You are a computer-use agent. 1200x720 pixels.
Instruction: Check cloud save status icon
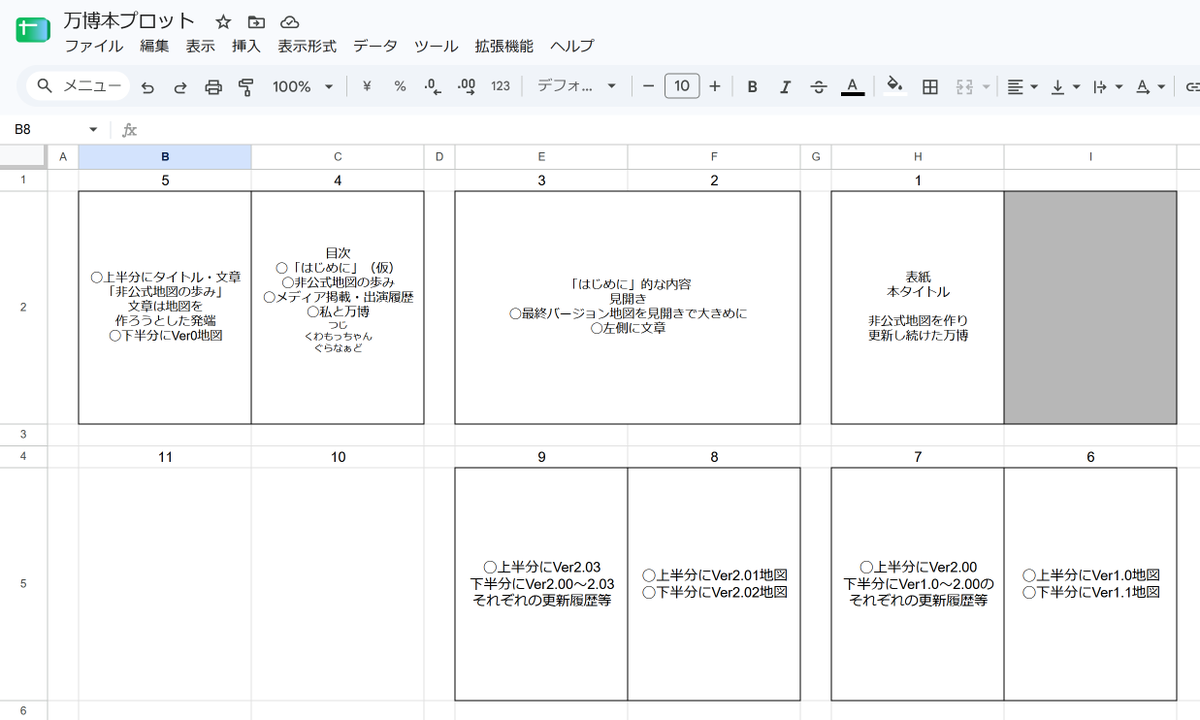[x=289, y=21]
